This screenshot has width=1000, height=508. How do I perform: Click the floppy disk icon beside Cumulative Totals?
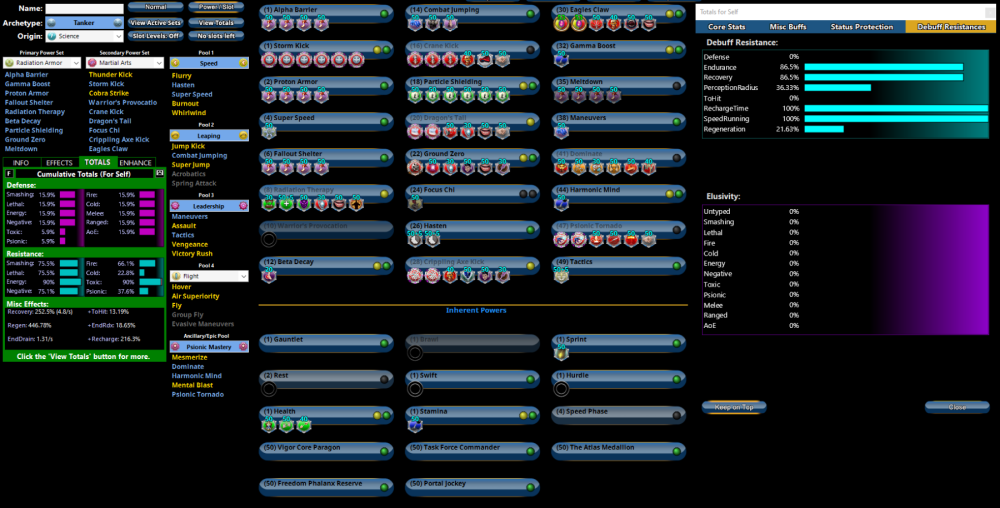coord(160,173)
